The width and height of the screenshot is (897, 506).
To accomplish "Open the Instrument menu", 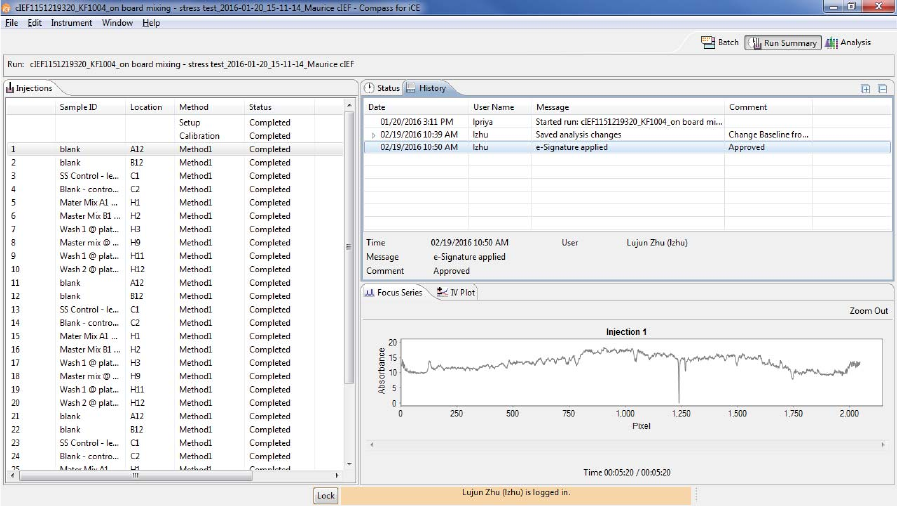I will coord(71,22).
